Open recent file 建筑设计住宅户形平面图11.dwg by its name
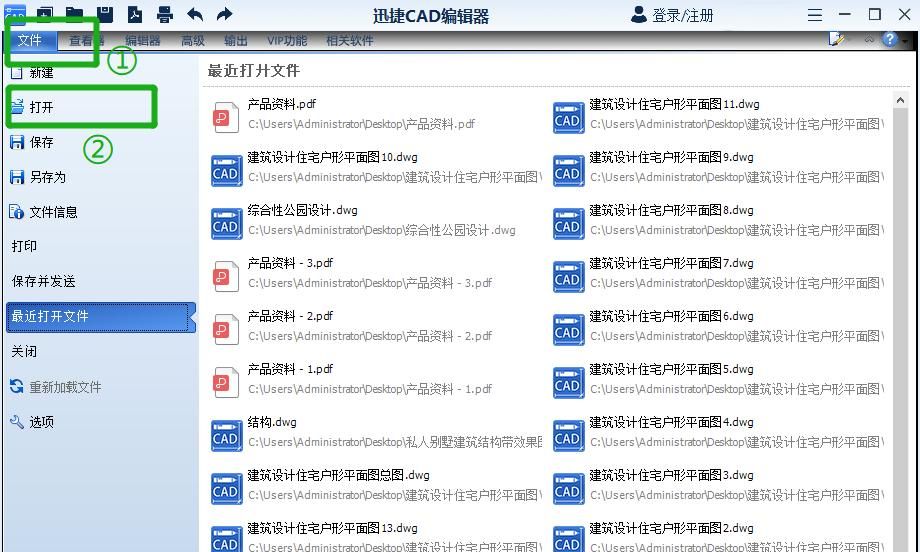 pyautogui.click(x=674, y=104)
